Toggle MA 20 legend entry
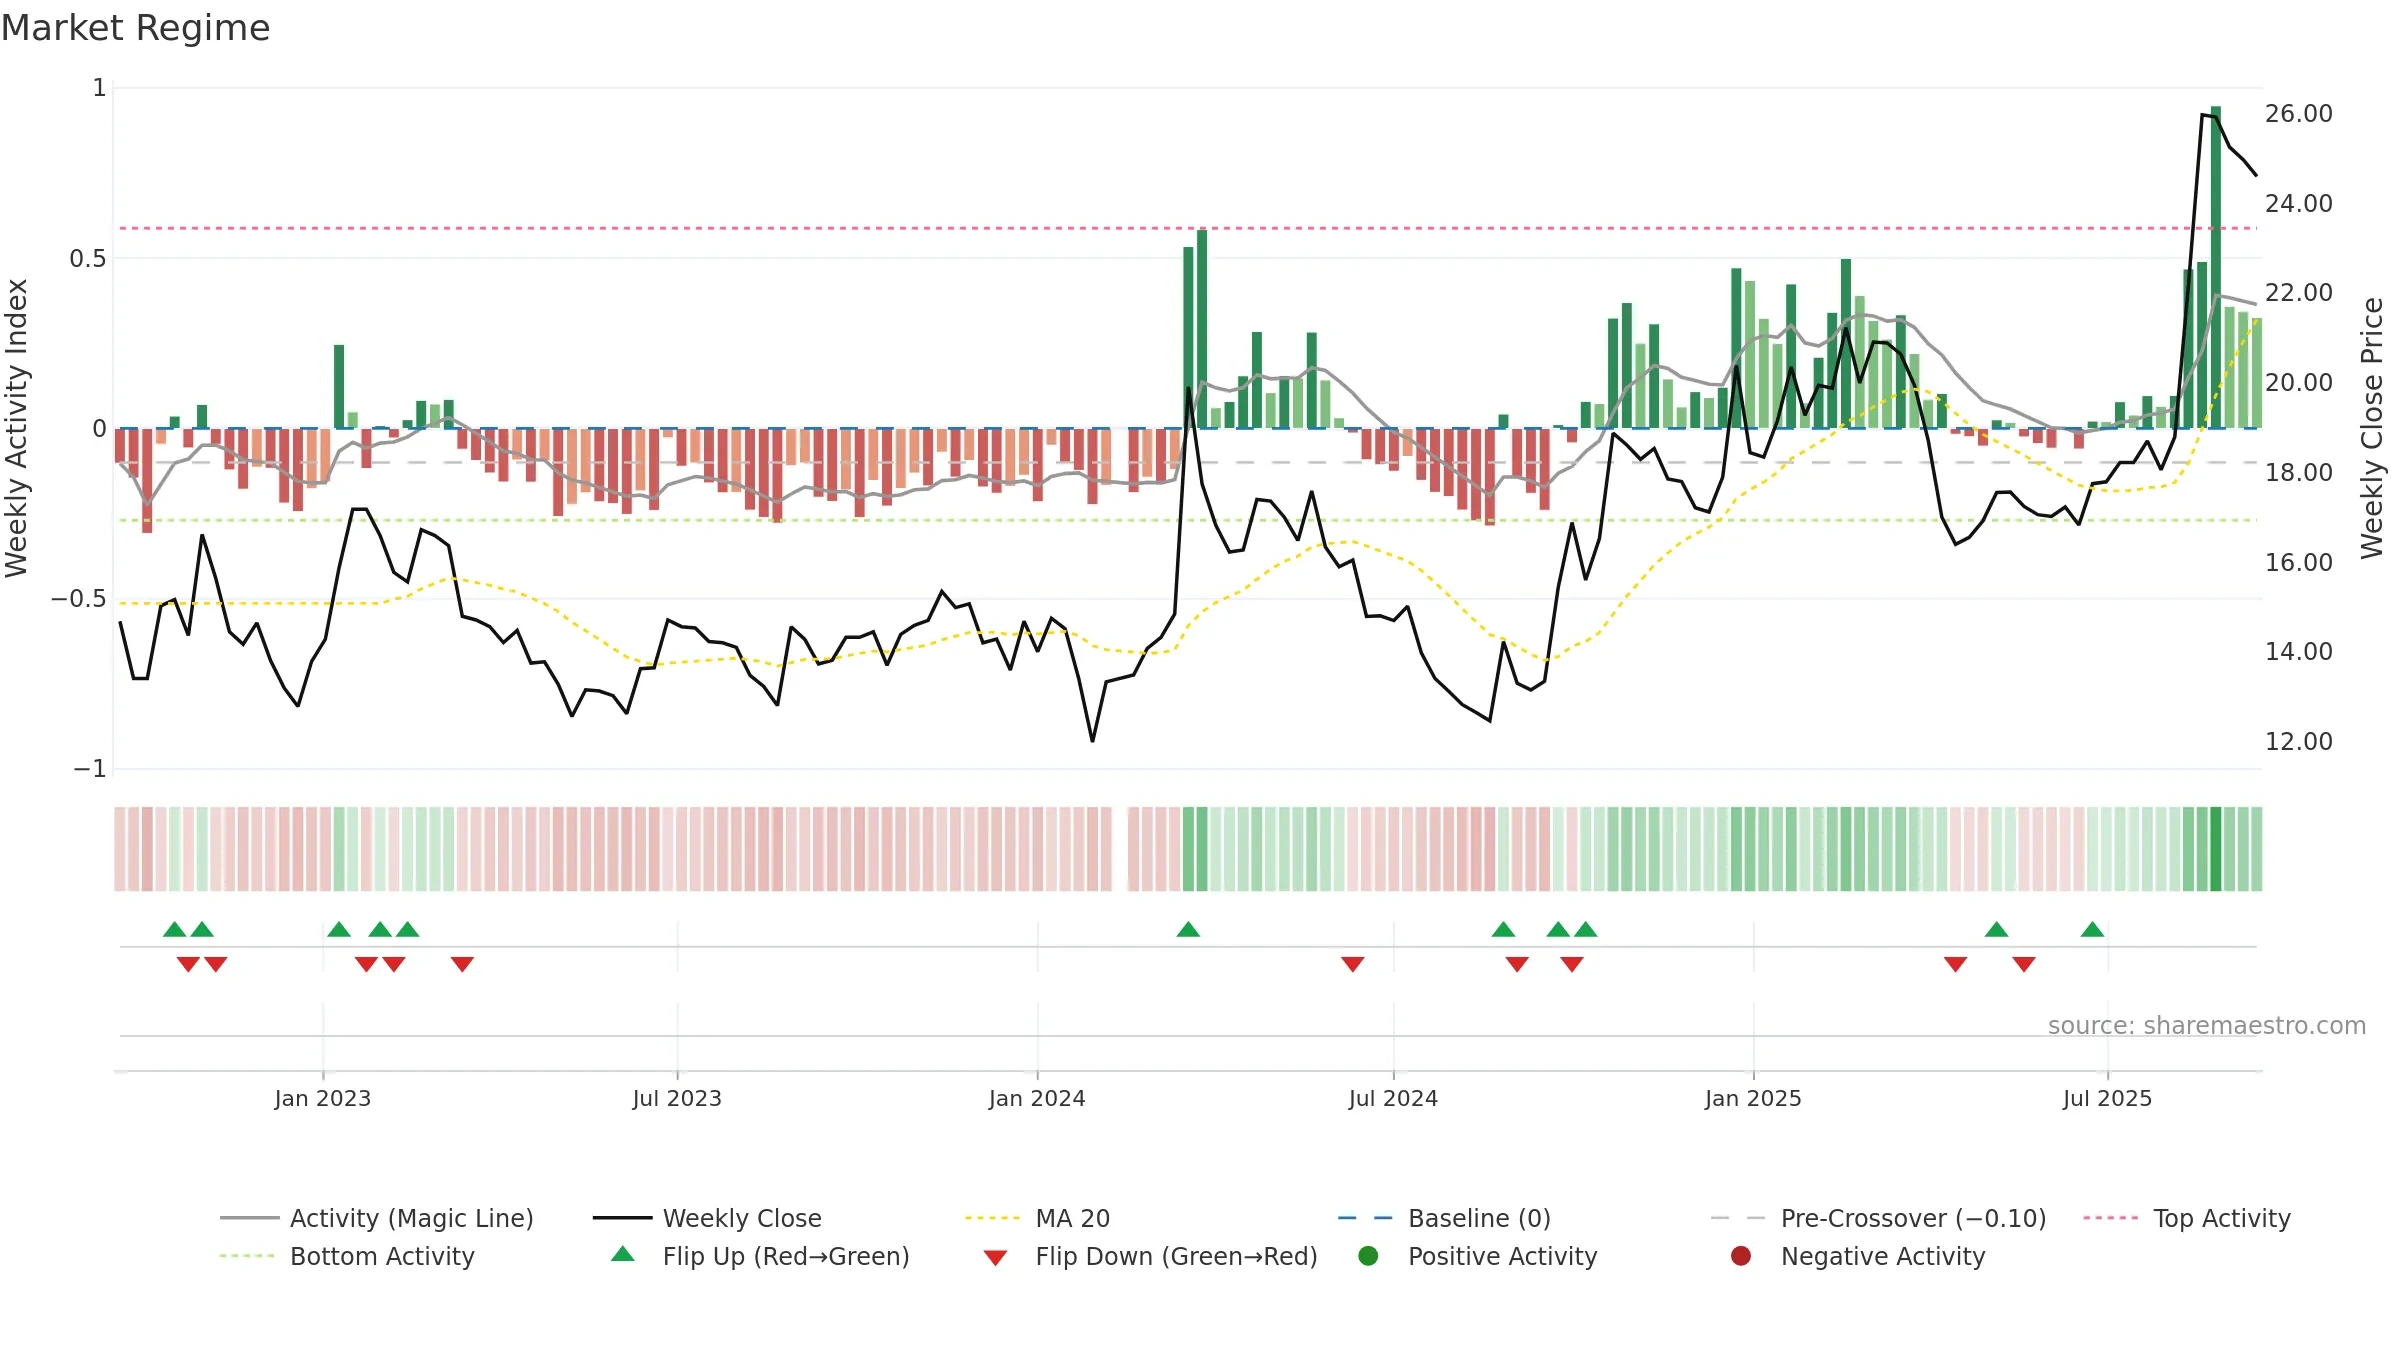Viewport: 2400px width, 1350px height. click(x=1037, y=1218)
